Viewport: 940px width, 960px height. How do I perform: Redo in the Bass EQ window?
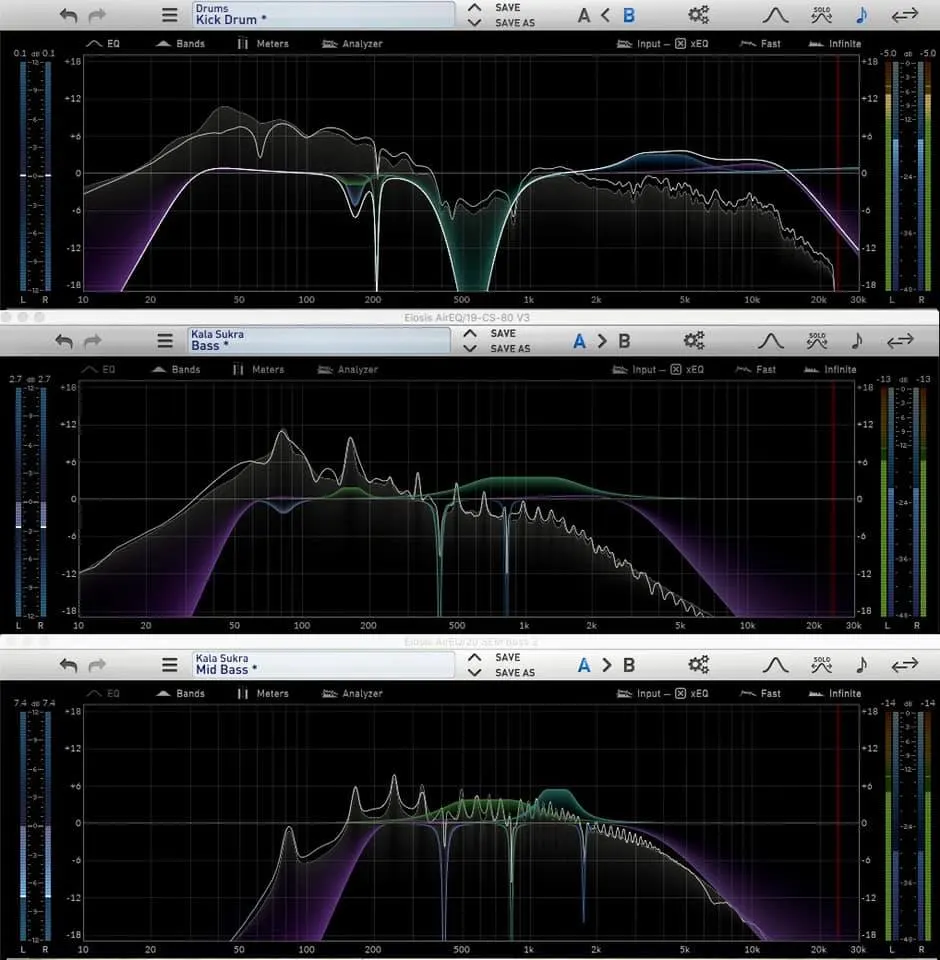[92, 341]
